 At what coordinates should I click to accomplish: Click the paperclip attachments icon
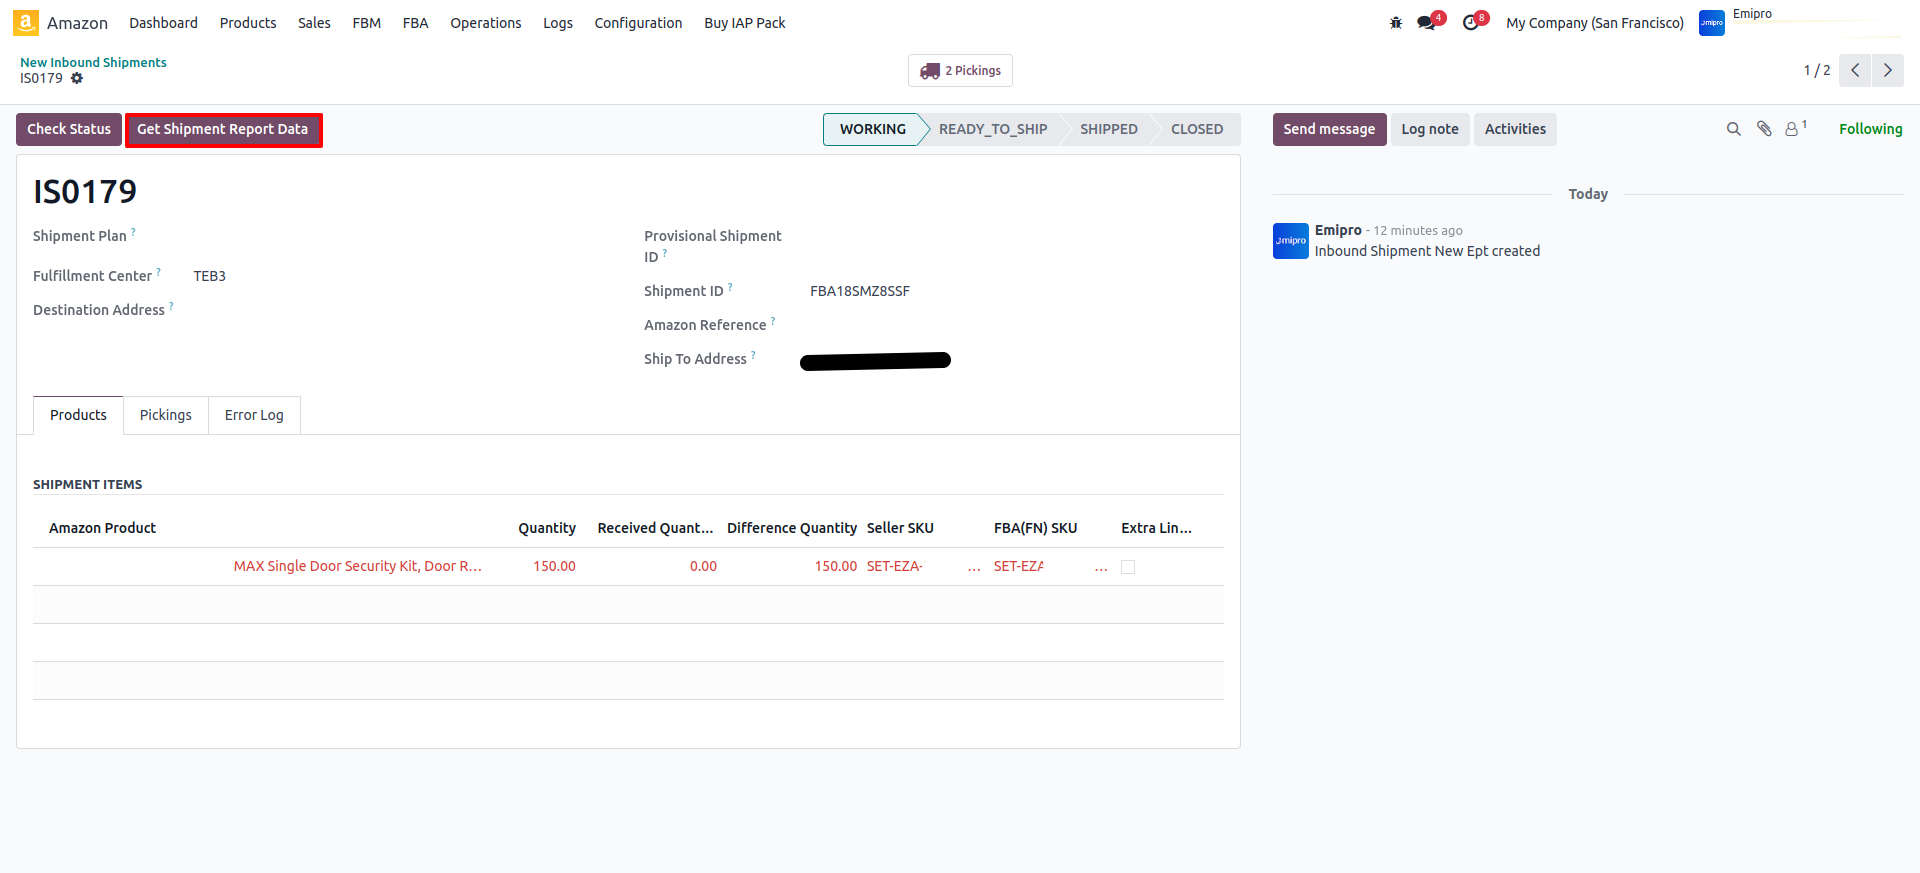coord(1764,129)
